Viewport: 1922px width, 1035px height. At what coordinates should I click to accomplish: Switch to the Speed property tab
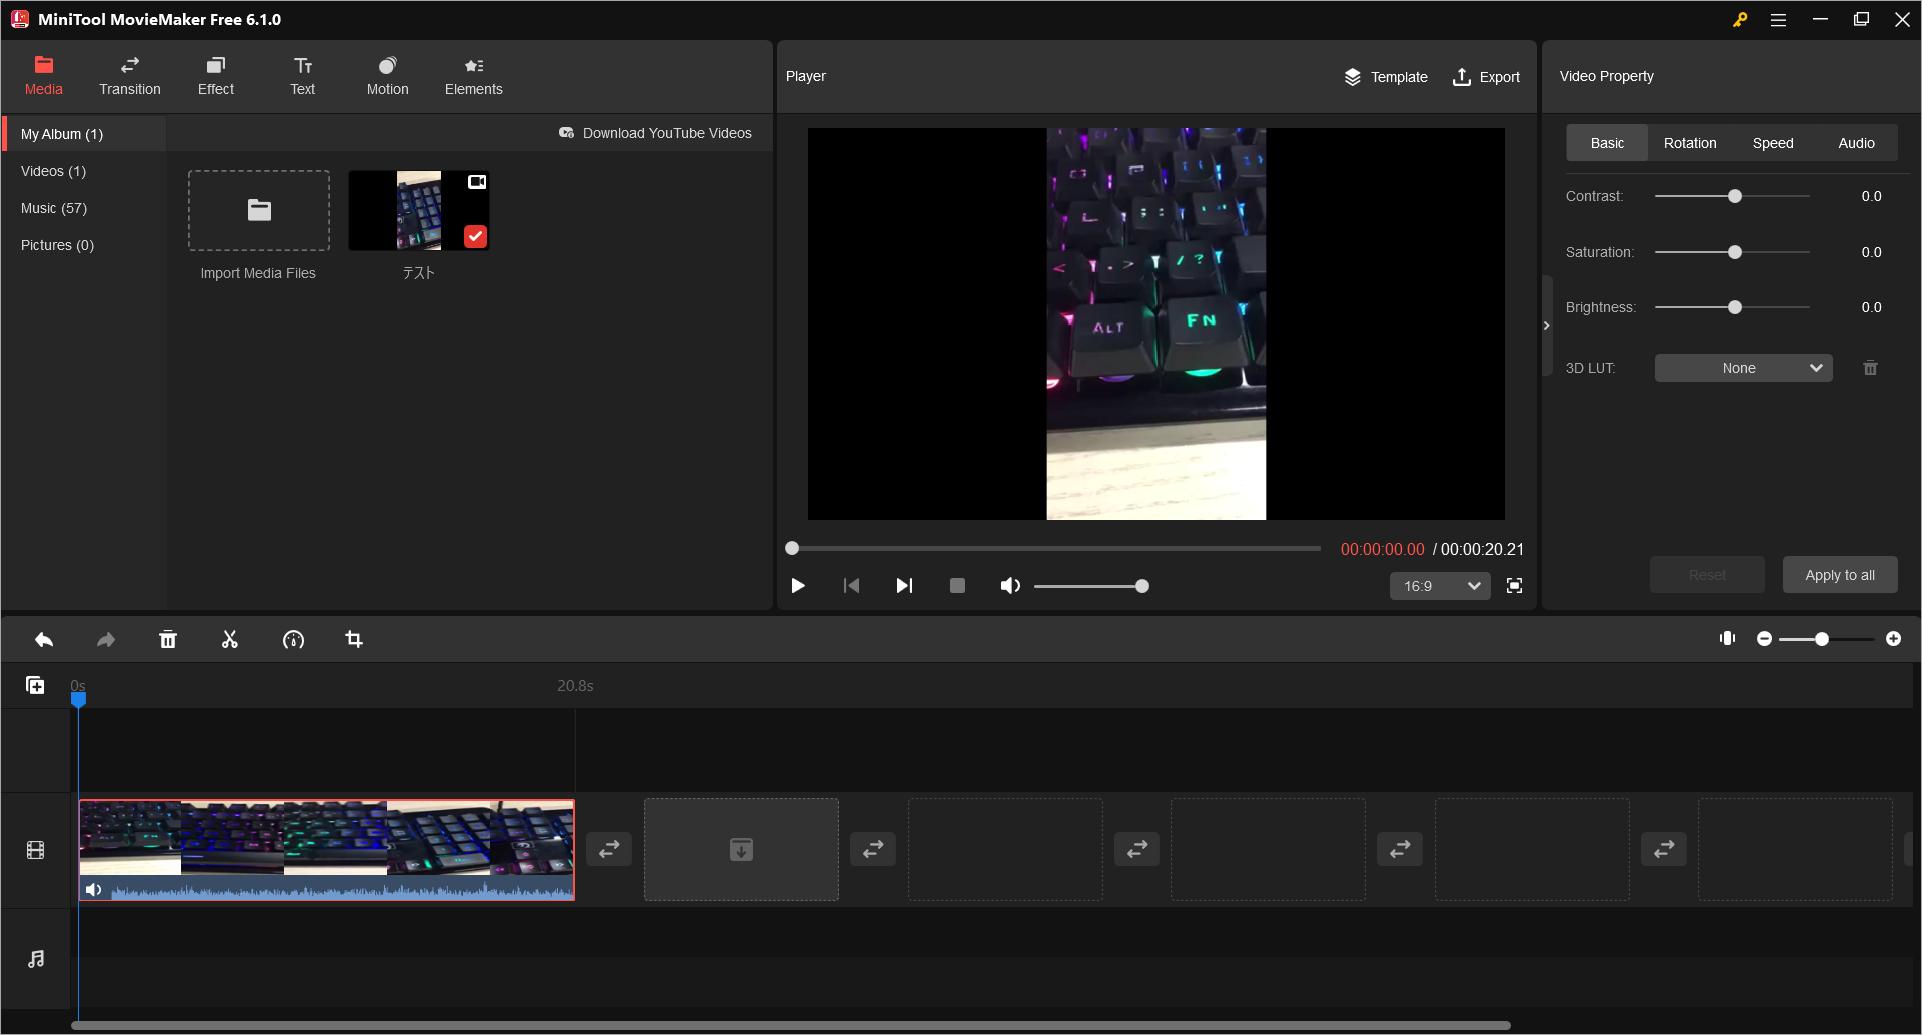[x=1773, y=143]
